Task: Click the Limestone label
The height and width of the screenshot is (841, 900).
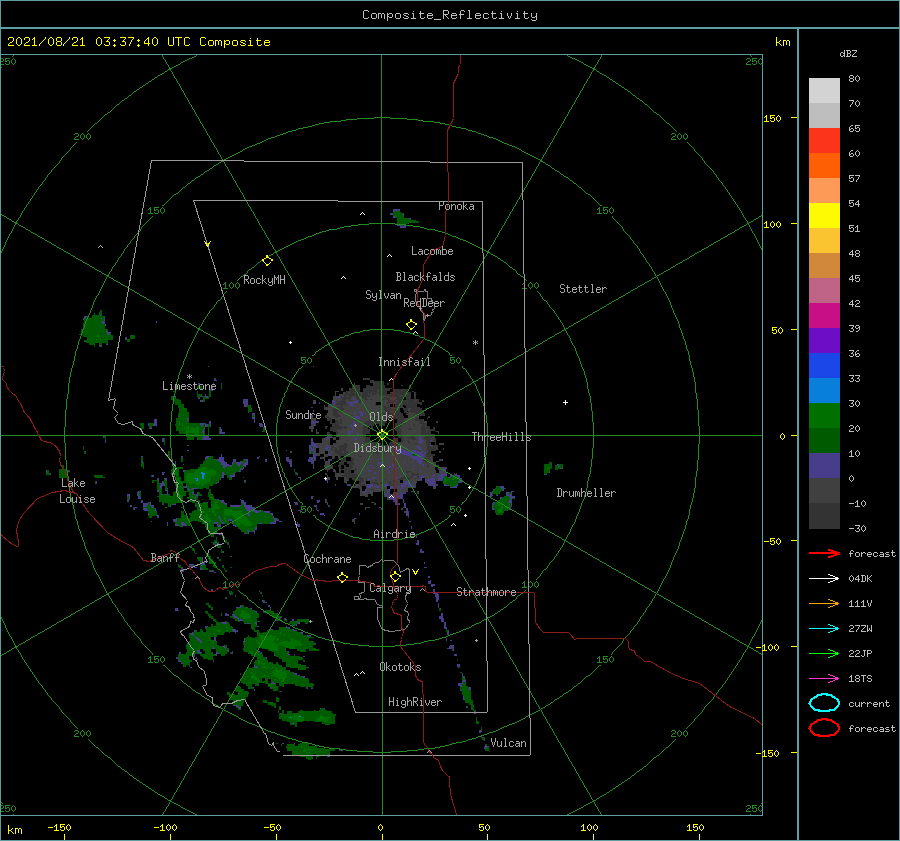Action: pyautogui.click(x=189, y=386)
